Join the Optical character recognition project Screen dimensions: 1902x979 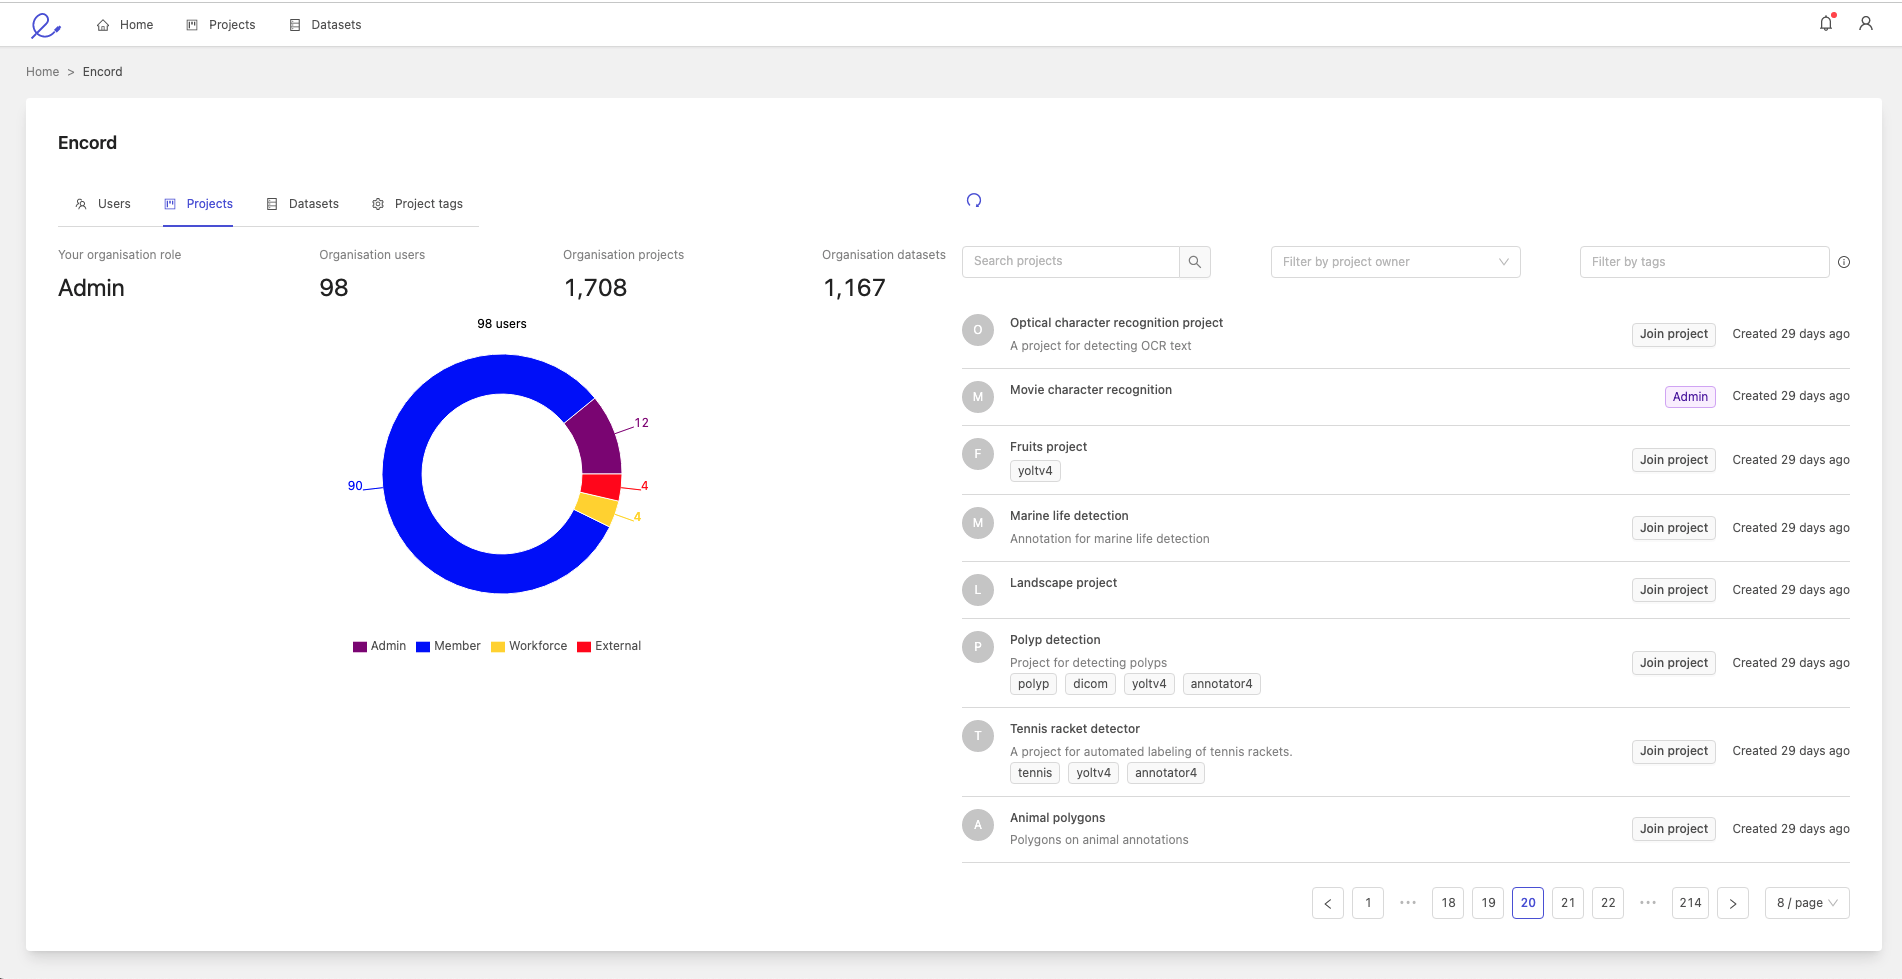(x=1674, y=334)
